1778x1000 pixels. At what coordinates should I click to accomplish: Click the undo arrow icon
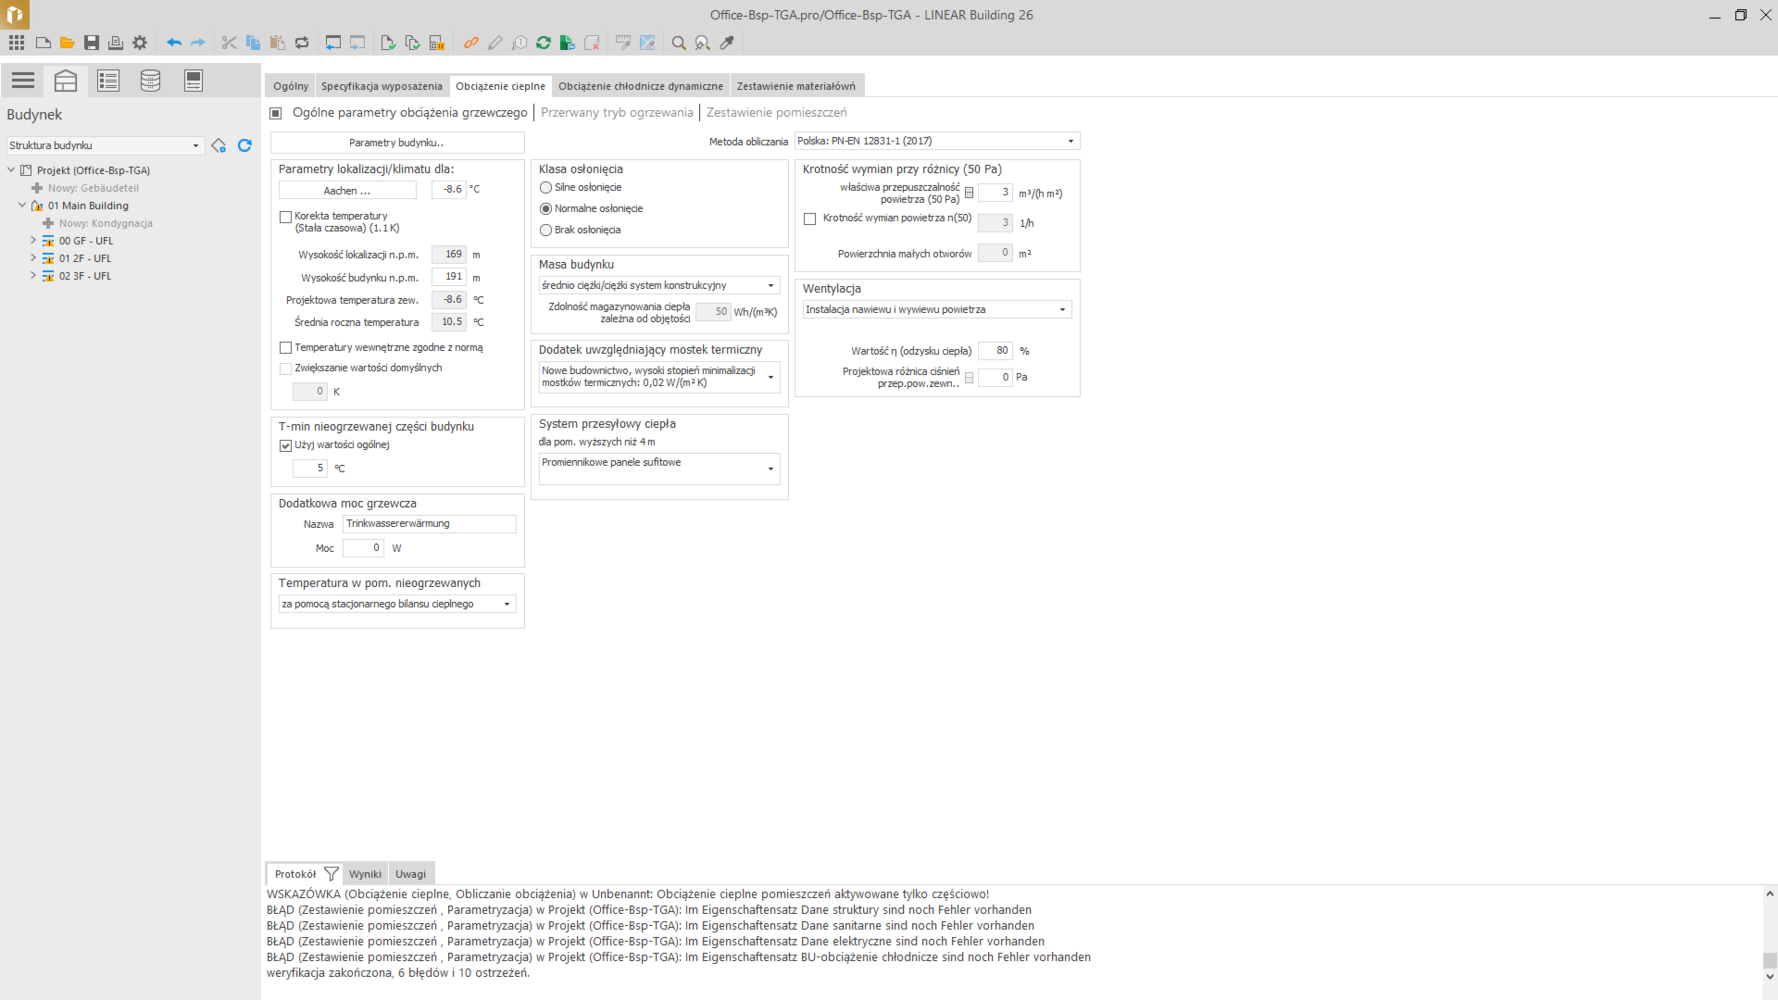point(174,43)
